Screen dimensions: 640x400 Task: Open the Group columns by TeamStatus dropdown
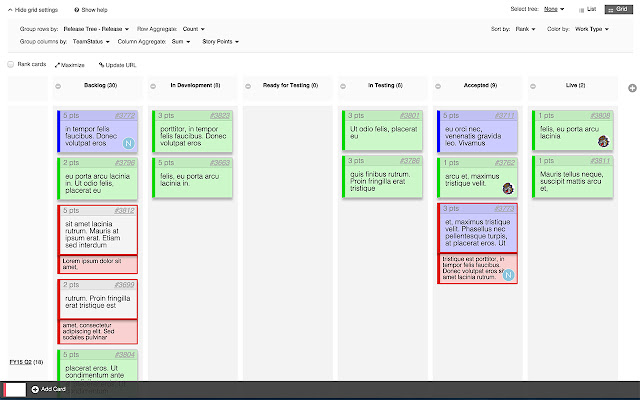pyautogui.click(x=91, y=42)
